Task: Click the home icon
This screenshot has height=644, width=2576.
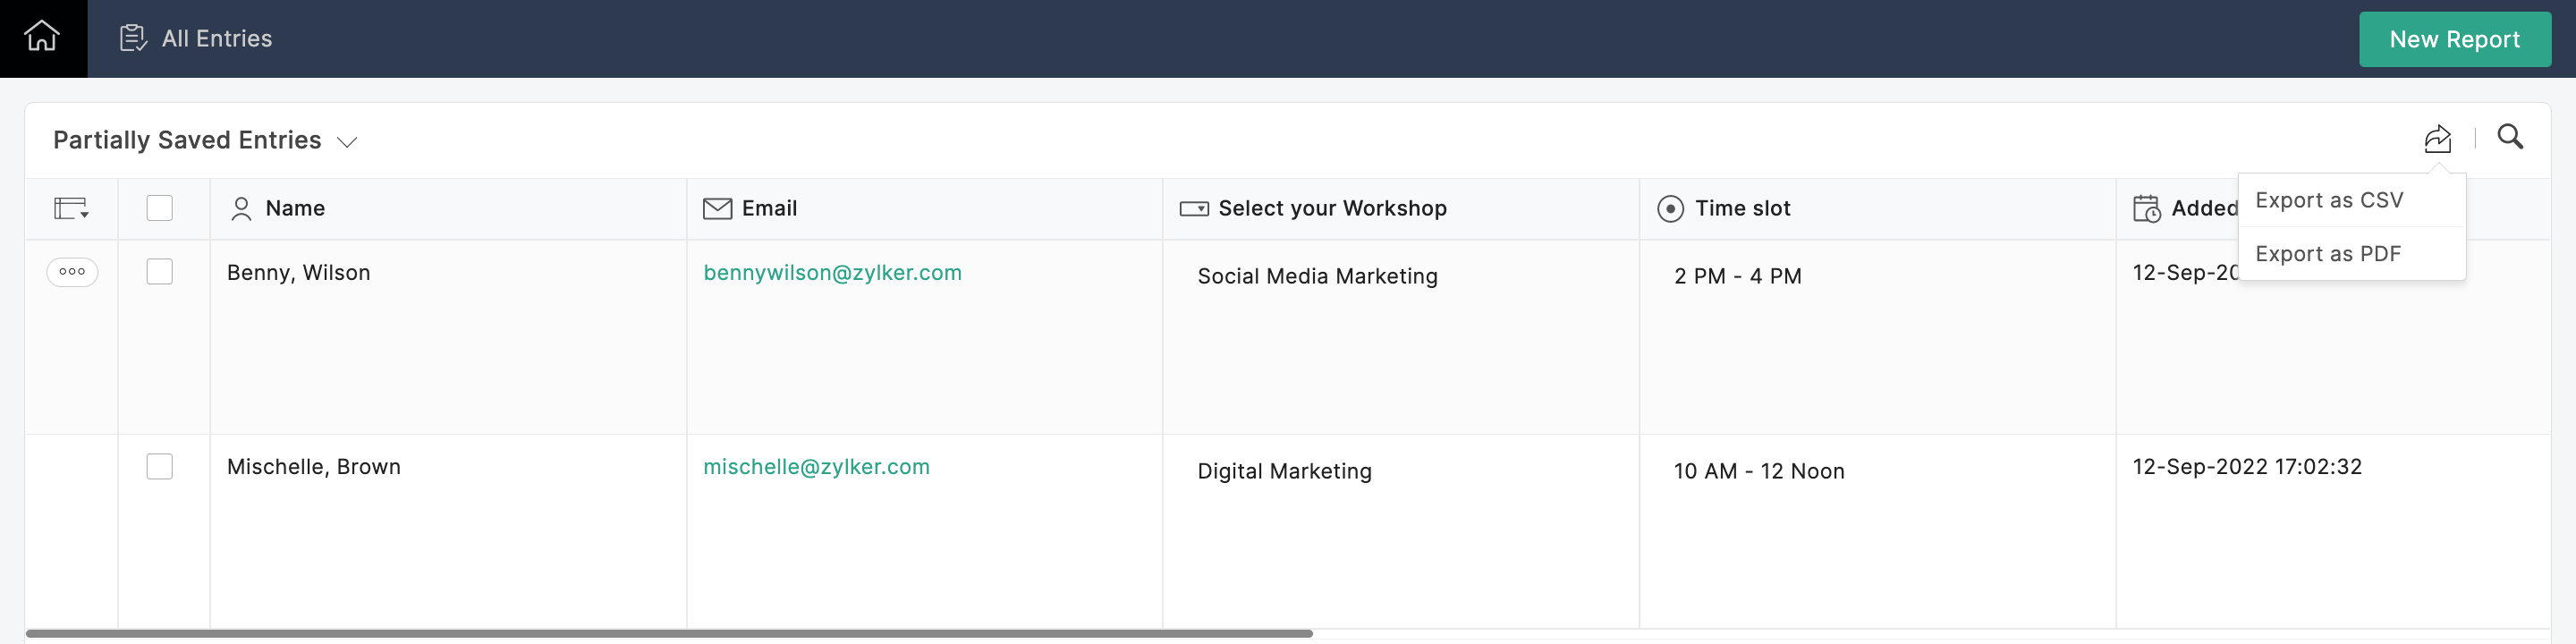Action: coord(42,37)
